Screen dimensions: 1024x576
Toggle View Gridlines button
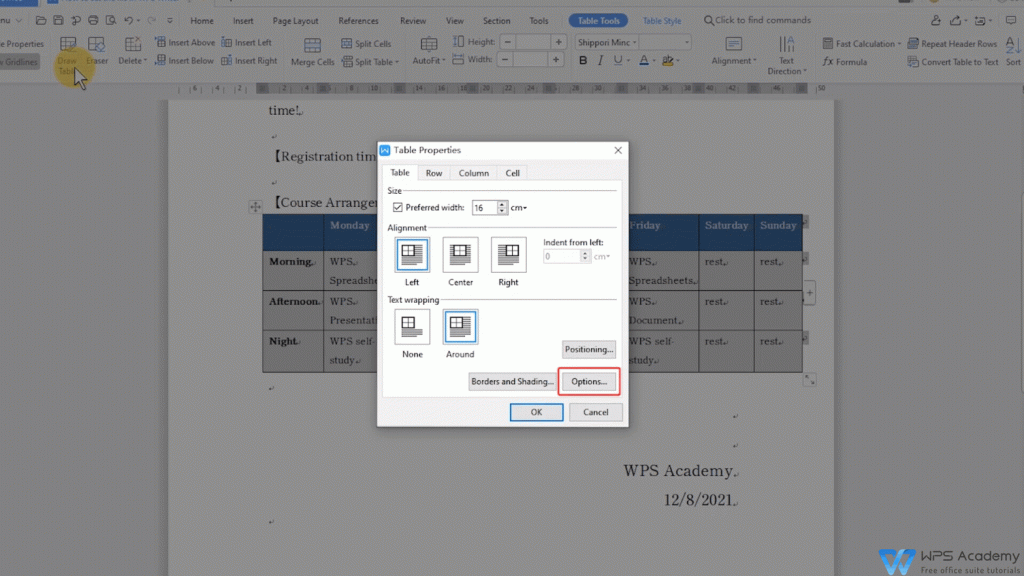[20, 62]
